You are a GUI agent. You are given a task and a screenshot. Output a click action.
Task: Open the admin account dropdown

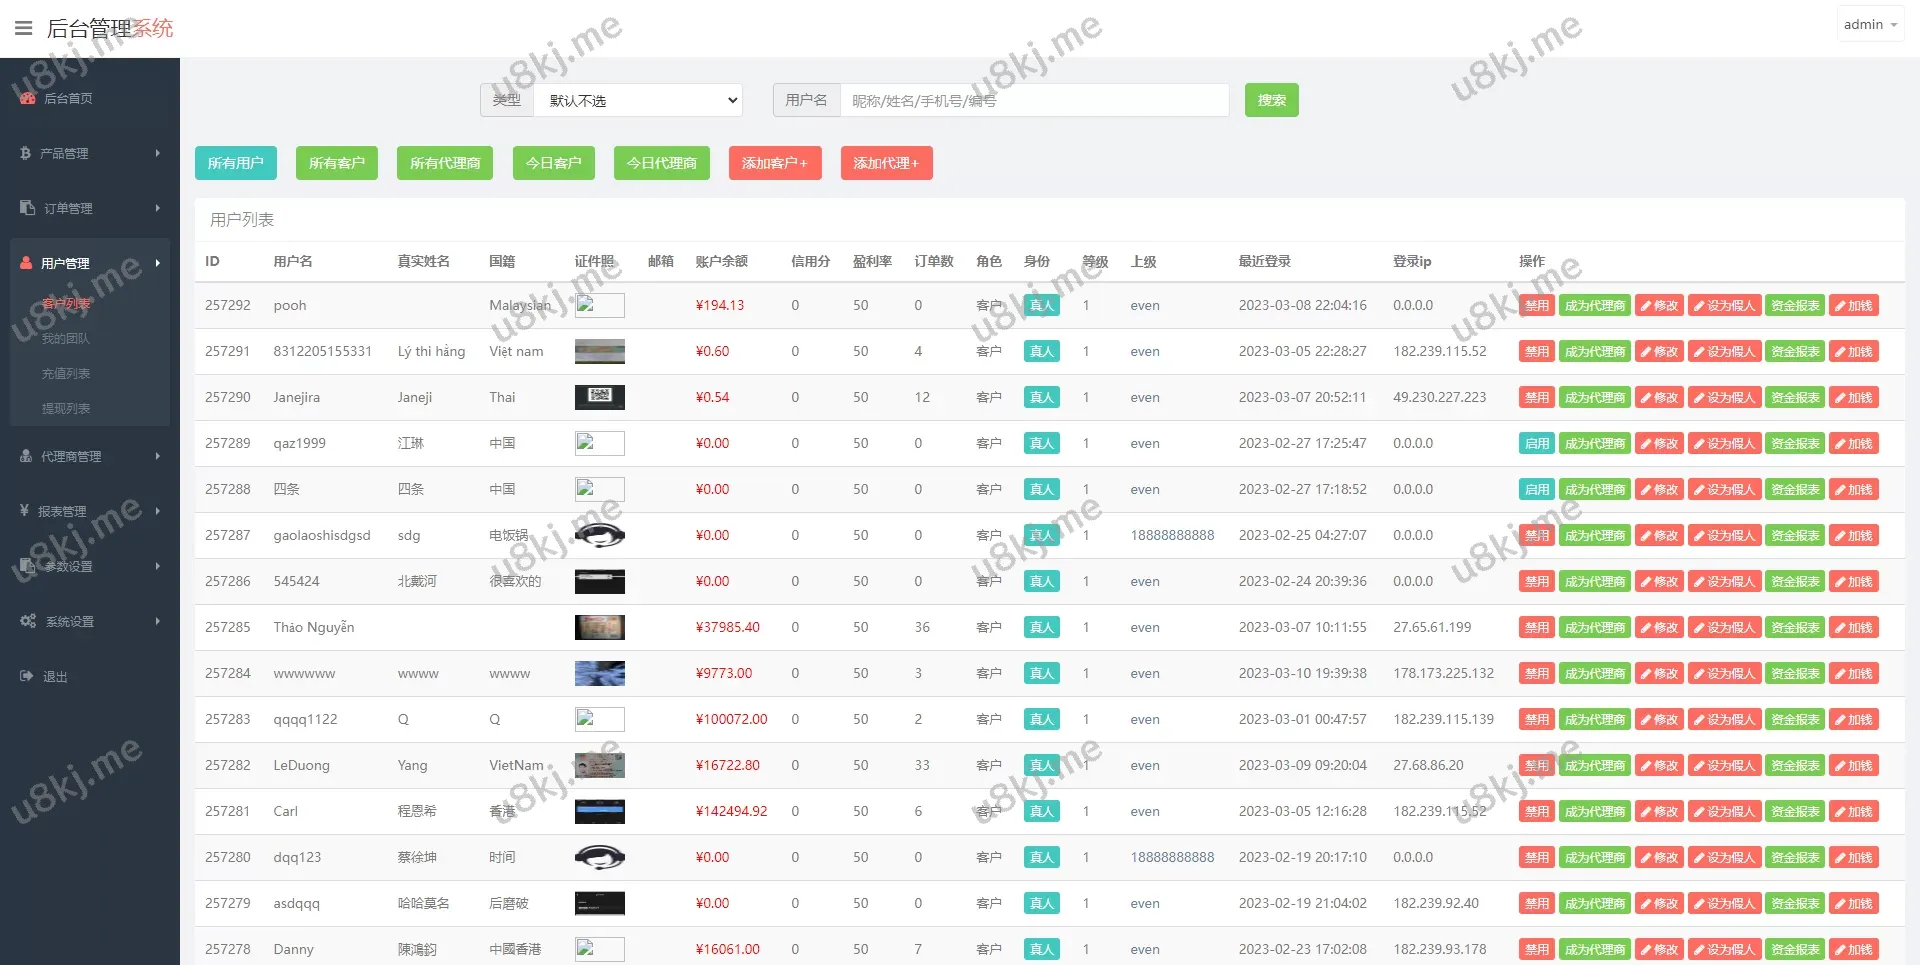point(1869,25)
